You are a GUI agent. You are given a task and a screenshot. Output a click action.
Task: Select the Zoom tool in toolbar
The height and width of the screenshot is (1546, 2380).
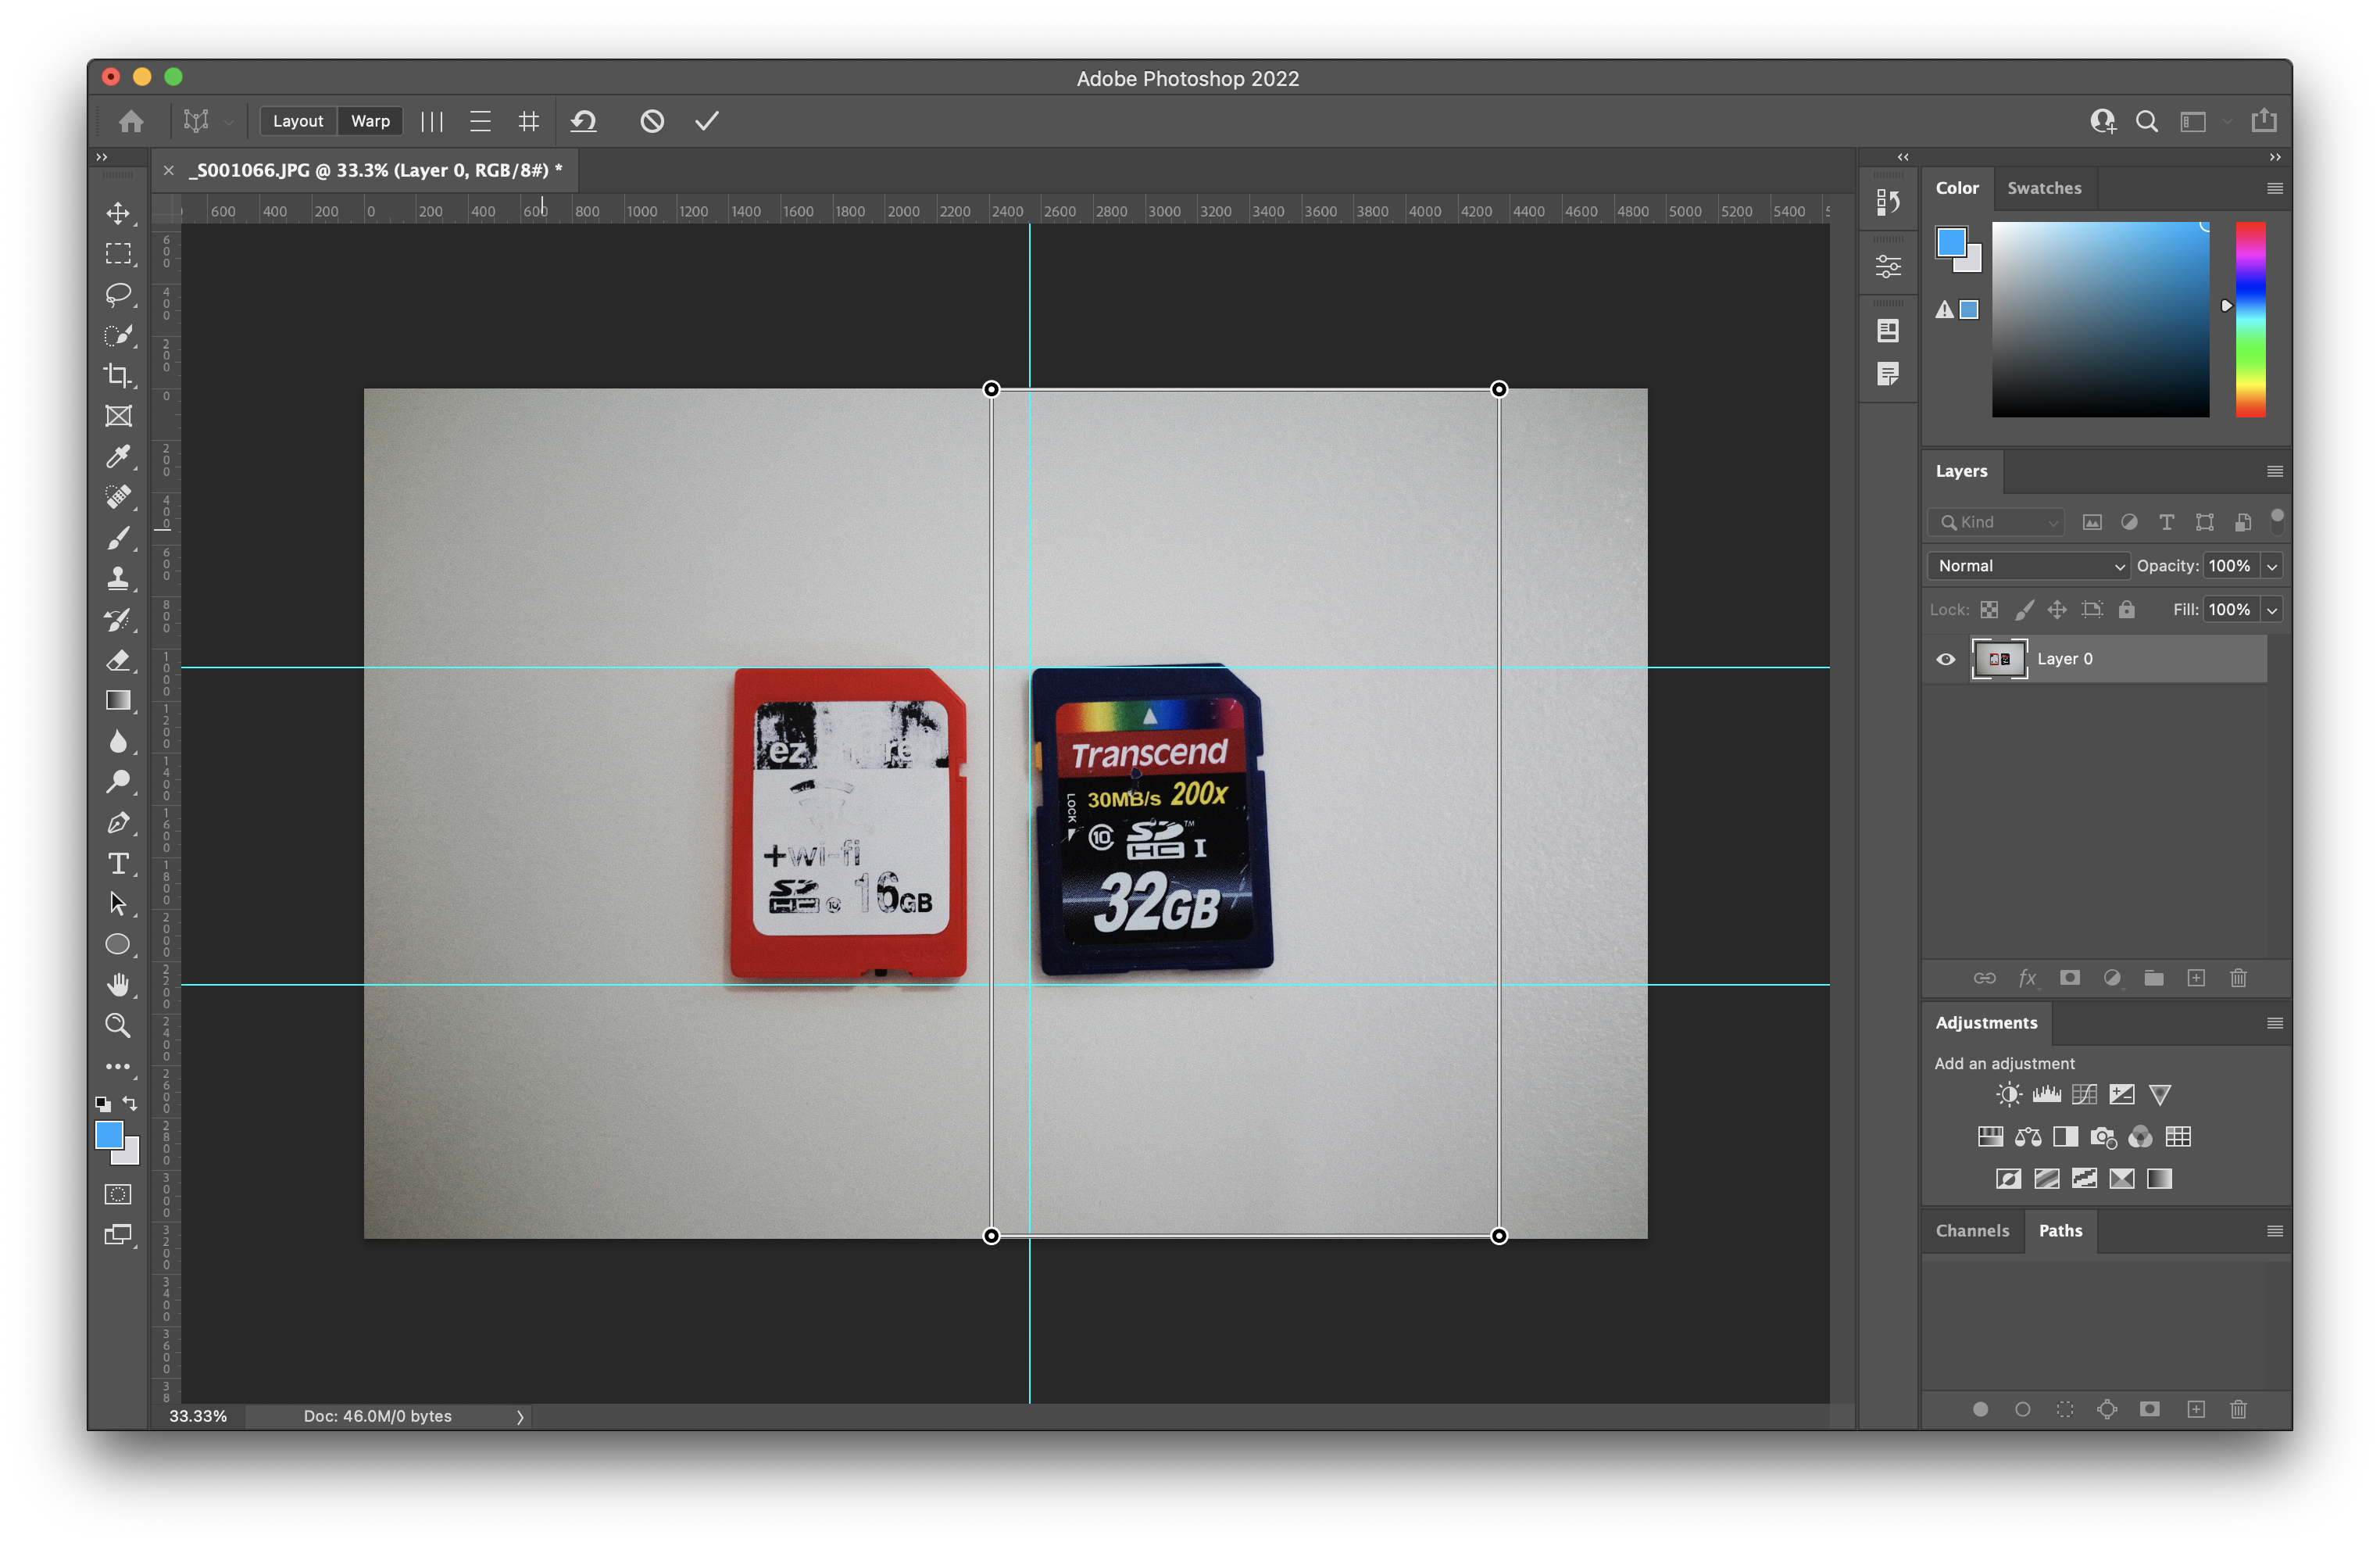coord(118,1025)
